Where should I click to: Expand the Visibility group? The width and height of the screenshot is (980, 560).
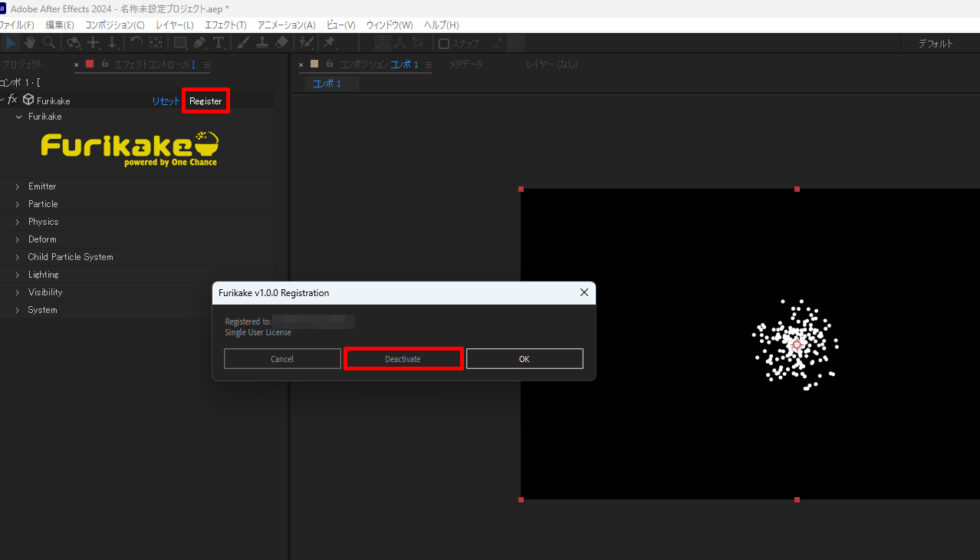click(18, 292)
